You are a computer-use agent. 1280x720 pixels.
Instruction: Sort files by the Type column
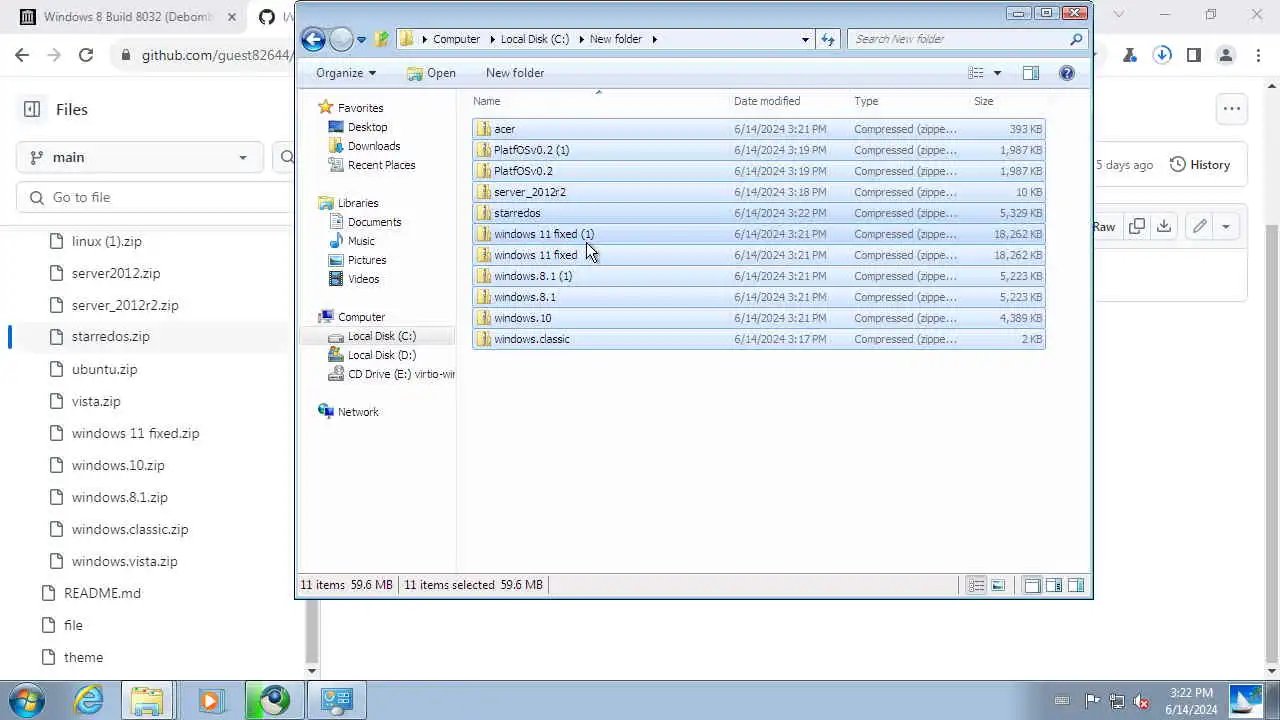pyautogui.click(x=909, y=101)
